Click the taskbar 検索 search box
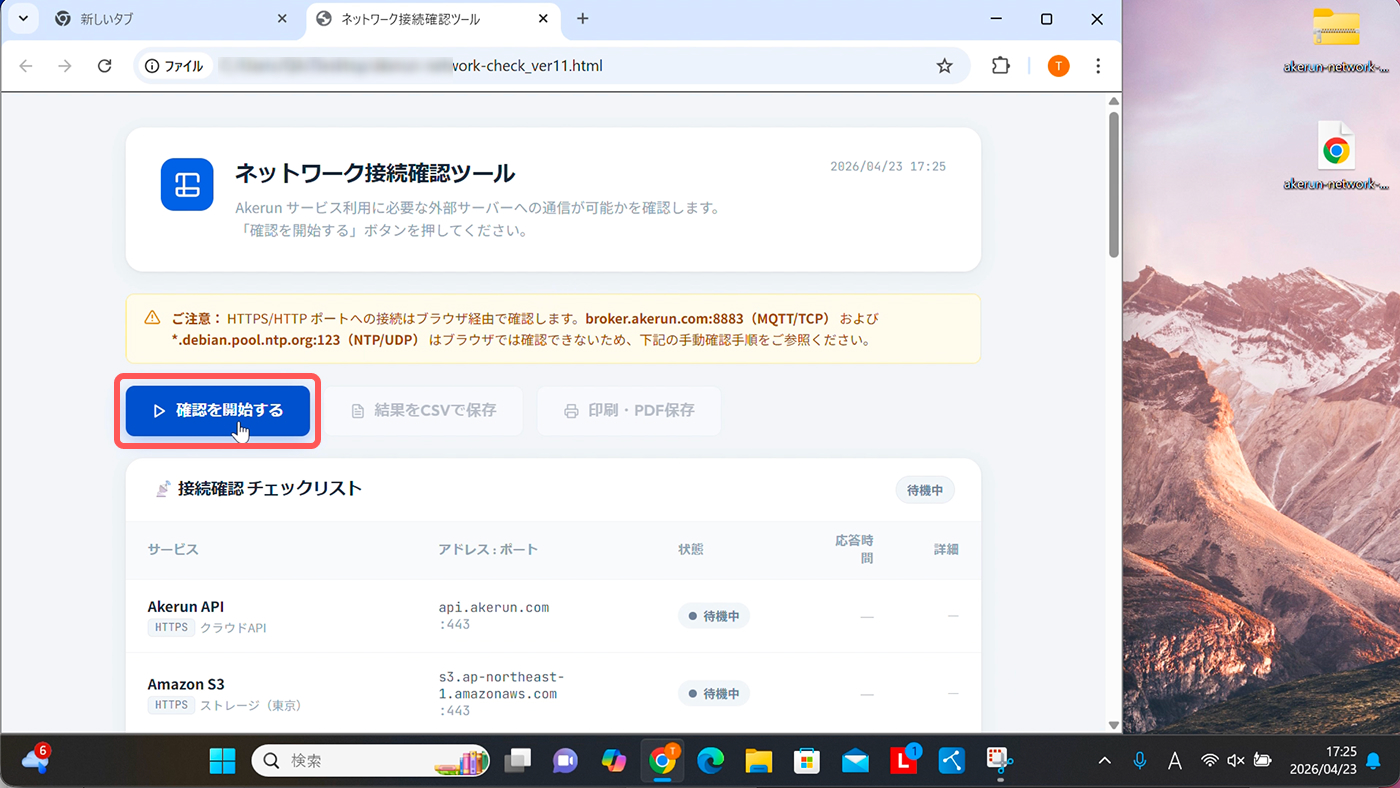The height and width of the screenshot is (788, 1400). click(371, 761)
